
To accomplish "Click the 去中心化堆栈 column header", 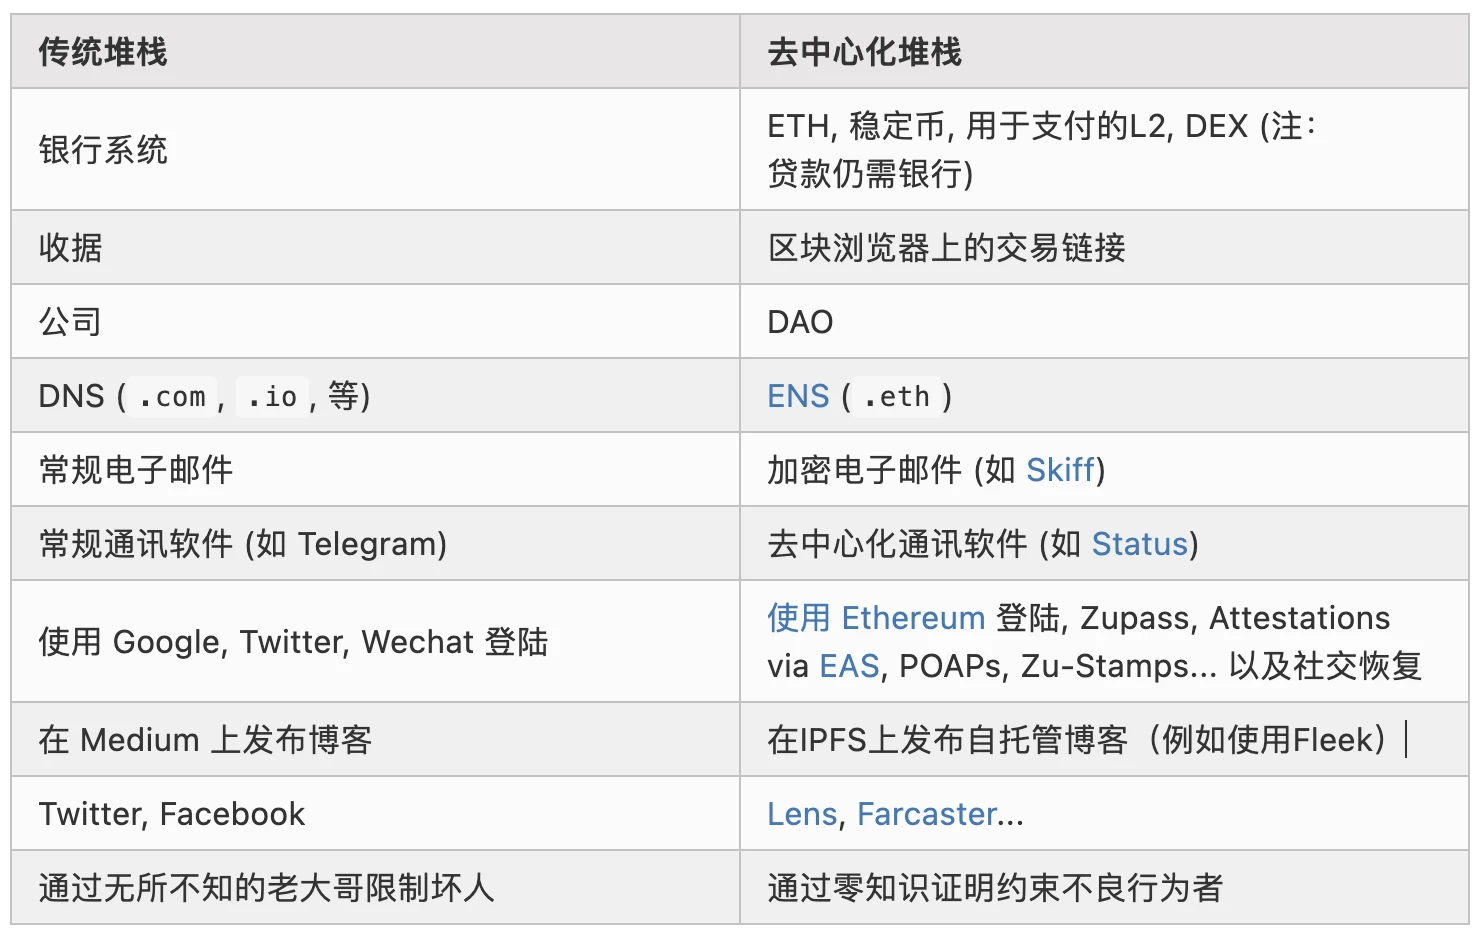I will click(864, 52).
